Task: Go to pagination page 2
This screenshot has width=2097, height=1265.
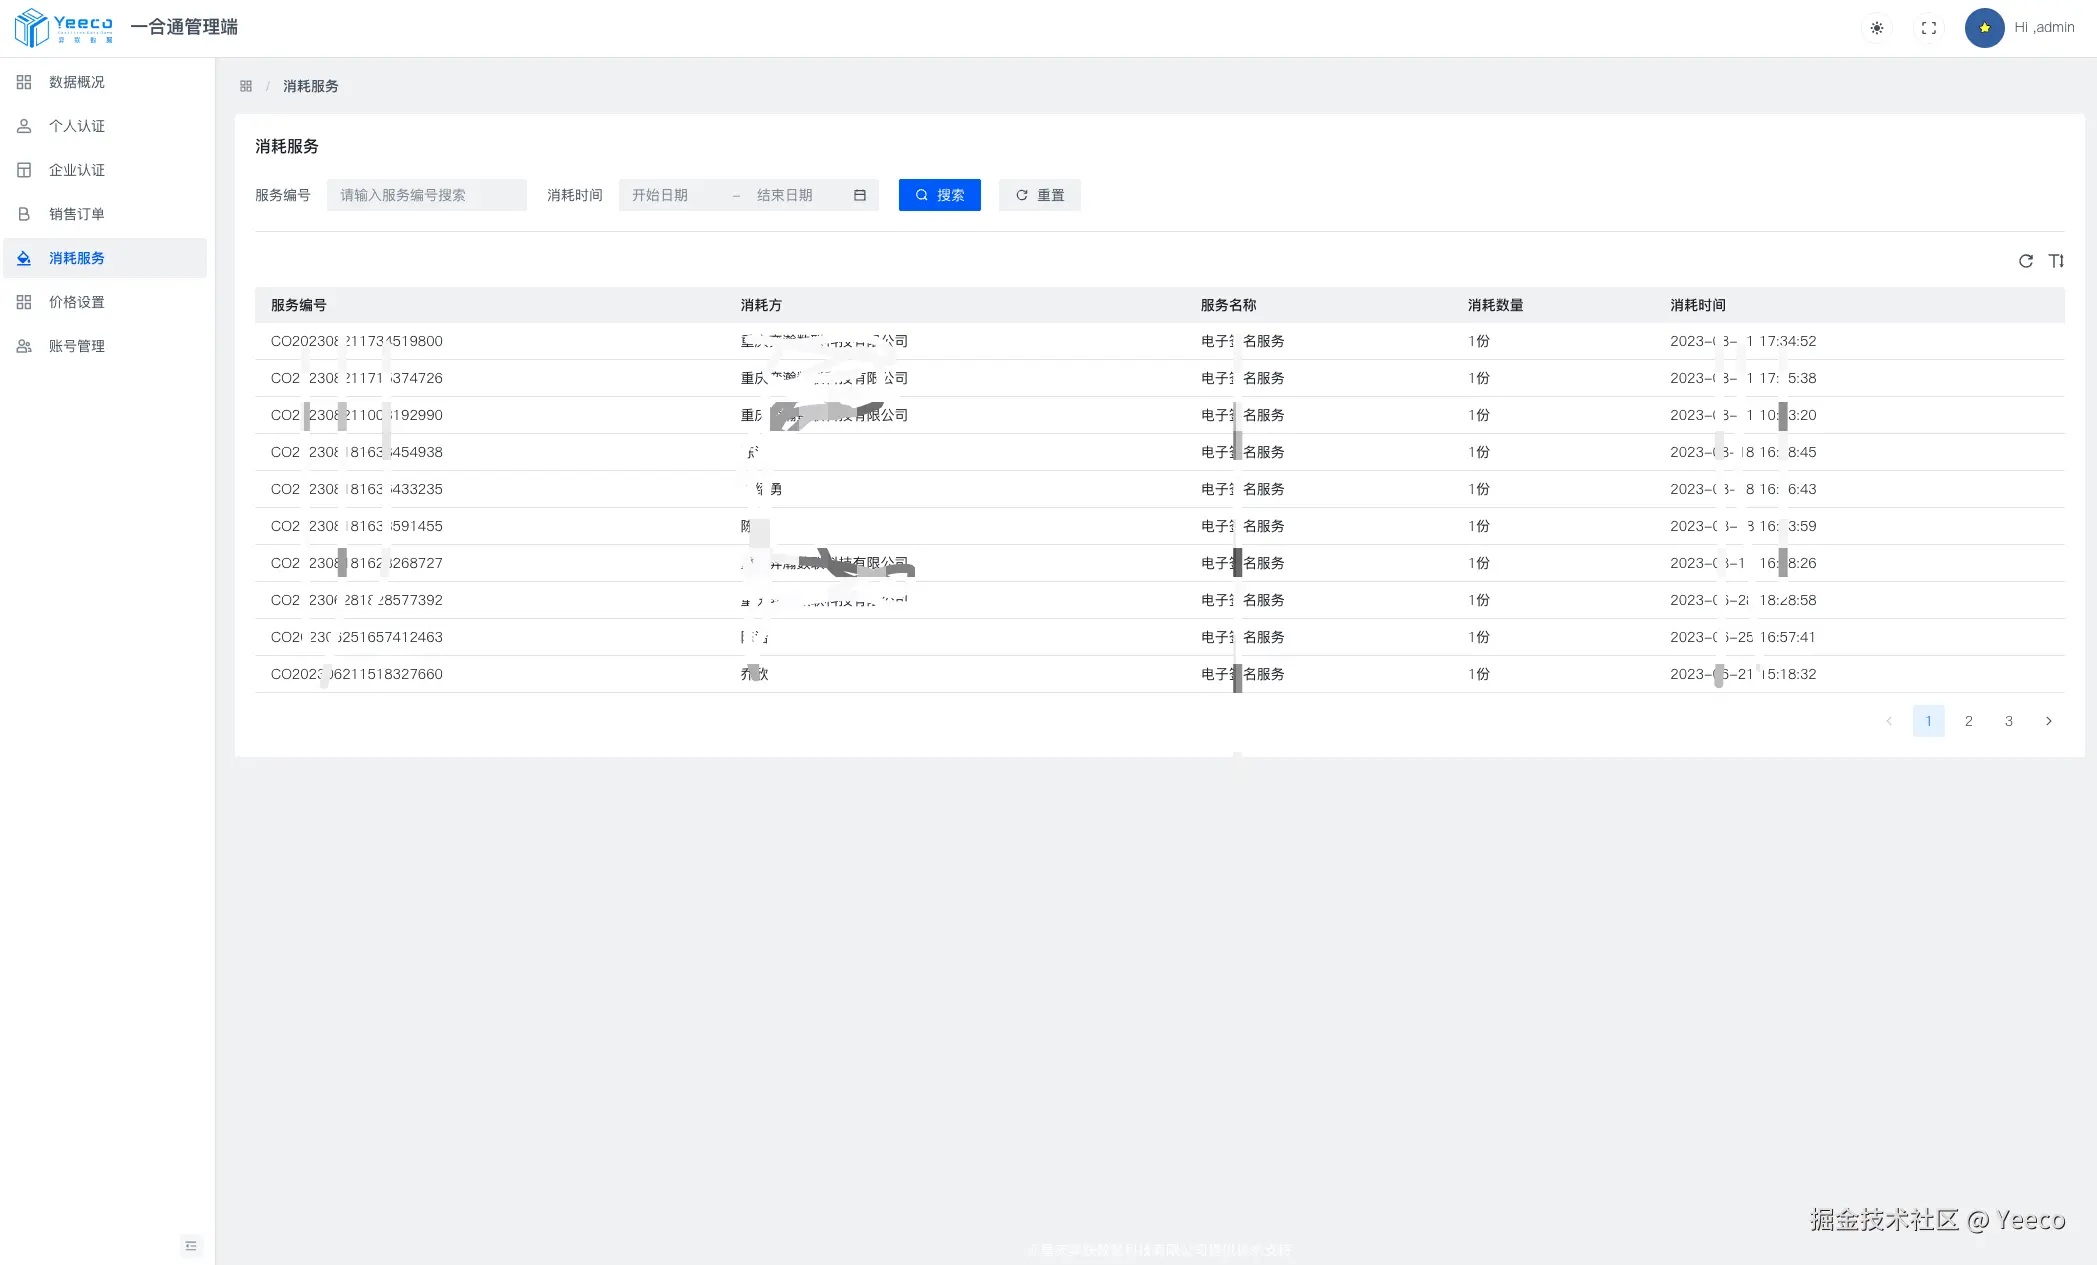Action: pos(1969,721)
